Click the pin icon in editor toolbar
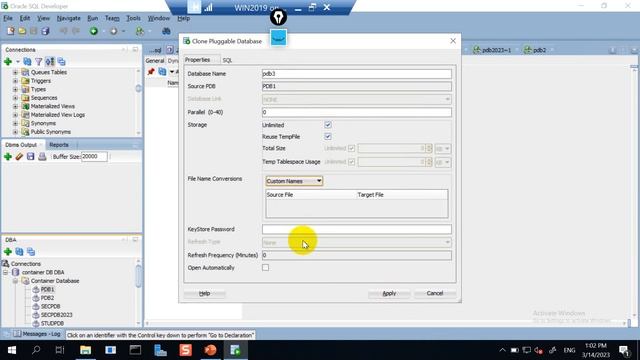The width and height of the screenshot is (640, 360). point(151,72)
